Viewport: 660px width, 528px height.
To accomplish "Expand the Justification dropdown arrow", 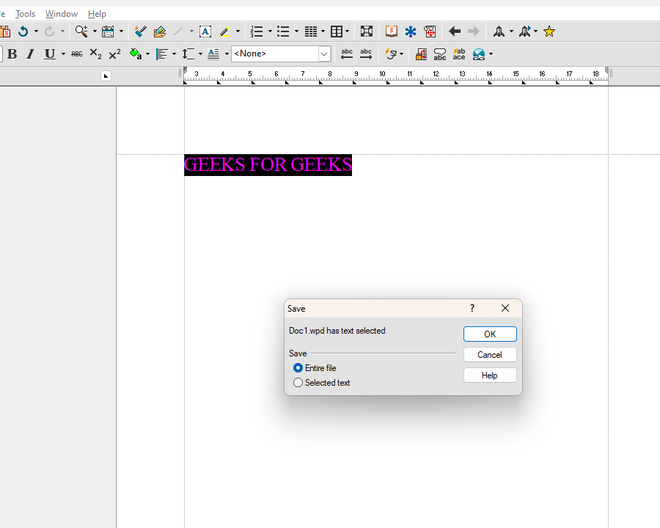I will click(x=174, y=54).
